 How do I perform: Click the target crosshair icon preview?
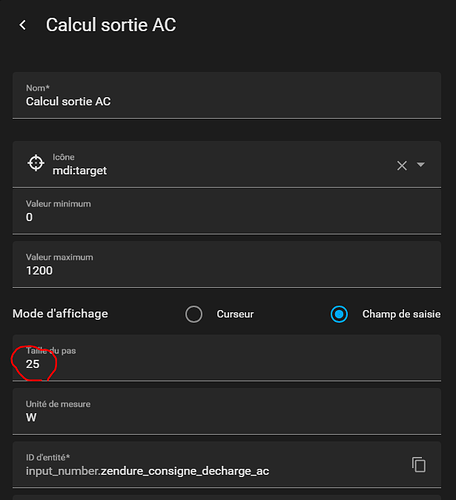(36, 163)
